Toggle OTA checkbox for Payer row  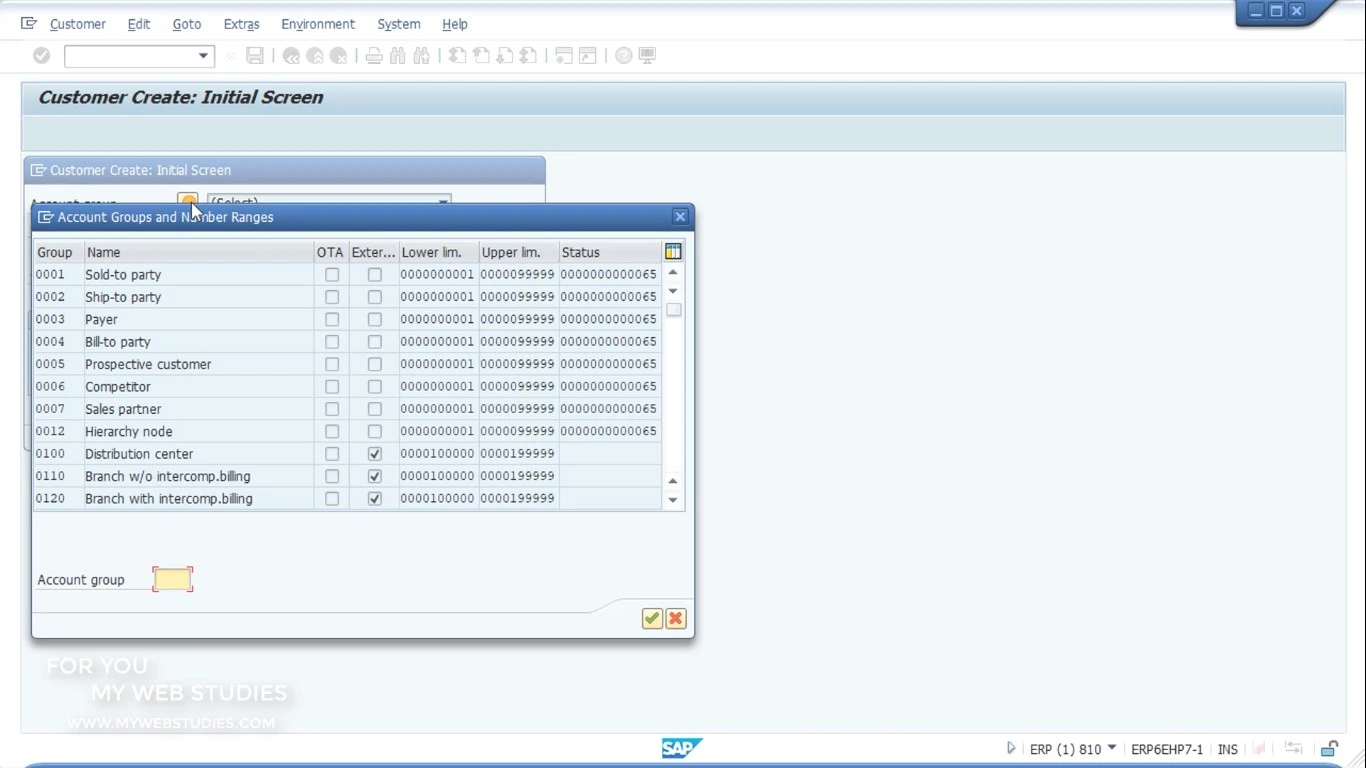[332, 320]
